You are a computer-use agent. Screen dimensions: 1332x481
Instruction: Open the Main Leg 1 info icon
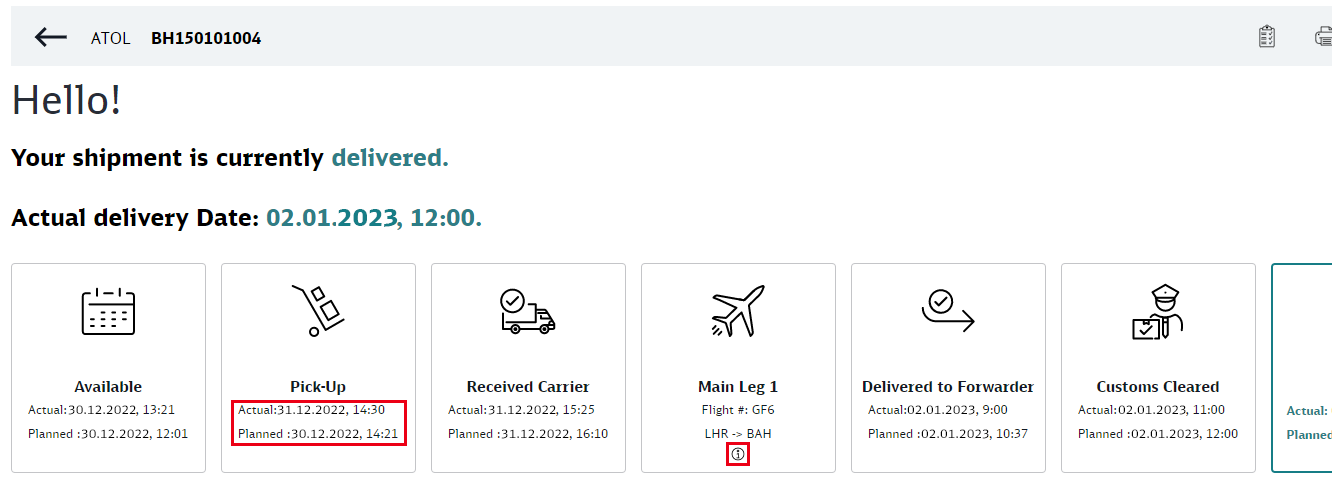coord(738,454)
